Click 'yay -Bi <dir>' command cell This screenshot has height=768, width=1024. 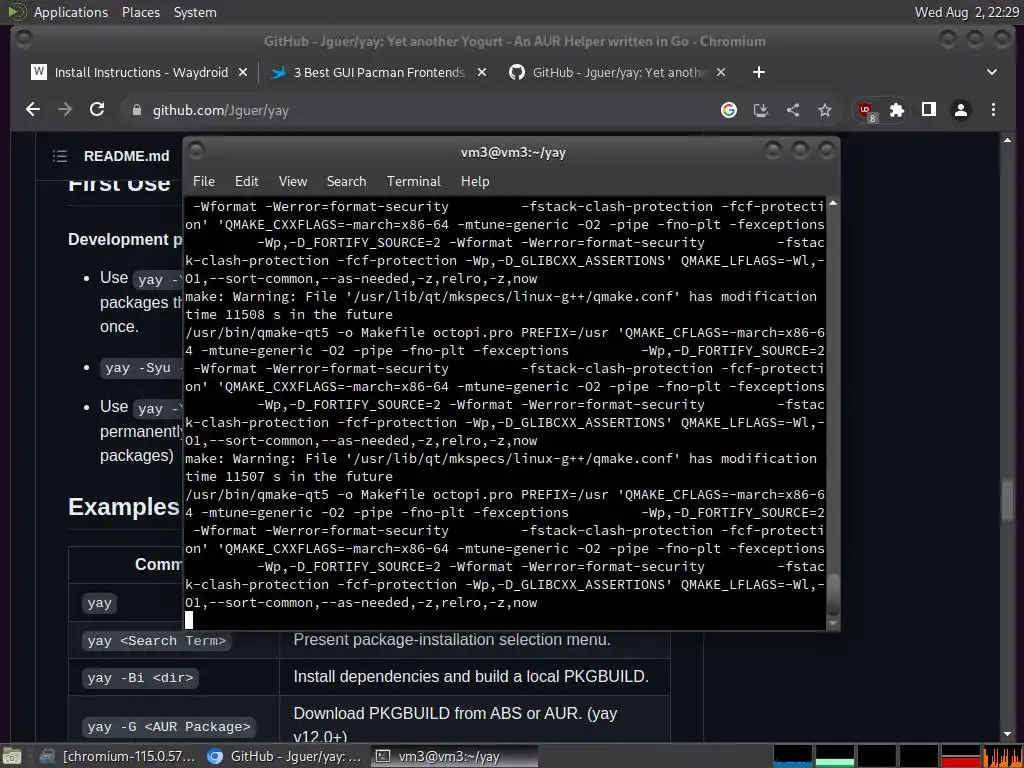(140, 678)
